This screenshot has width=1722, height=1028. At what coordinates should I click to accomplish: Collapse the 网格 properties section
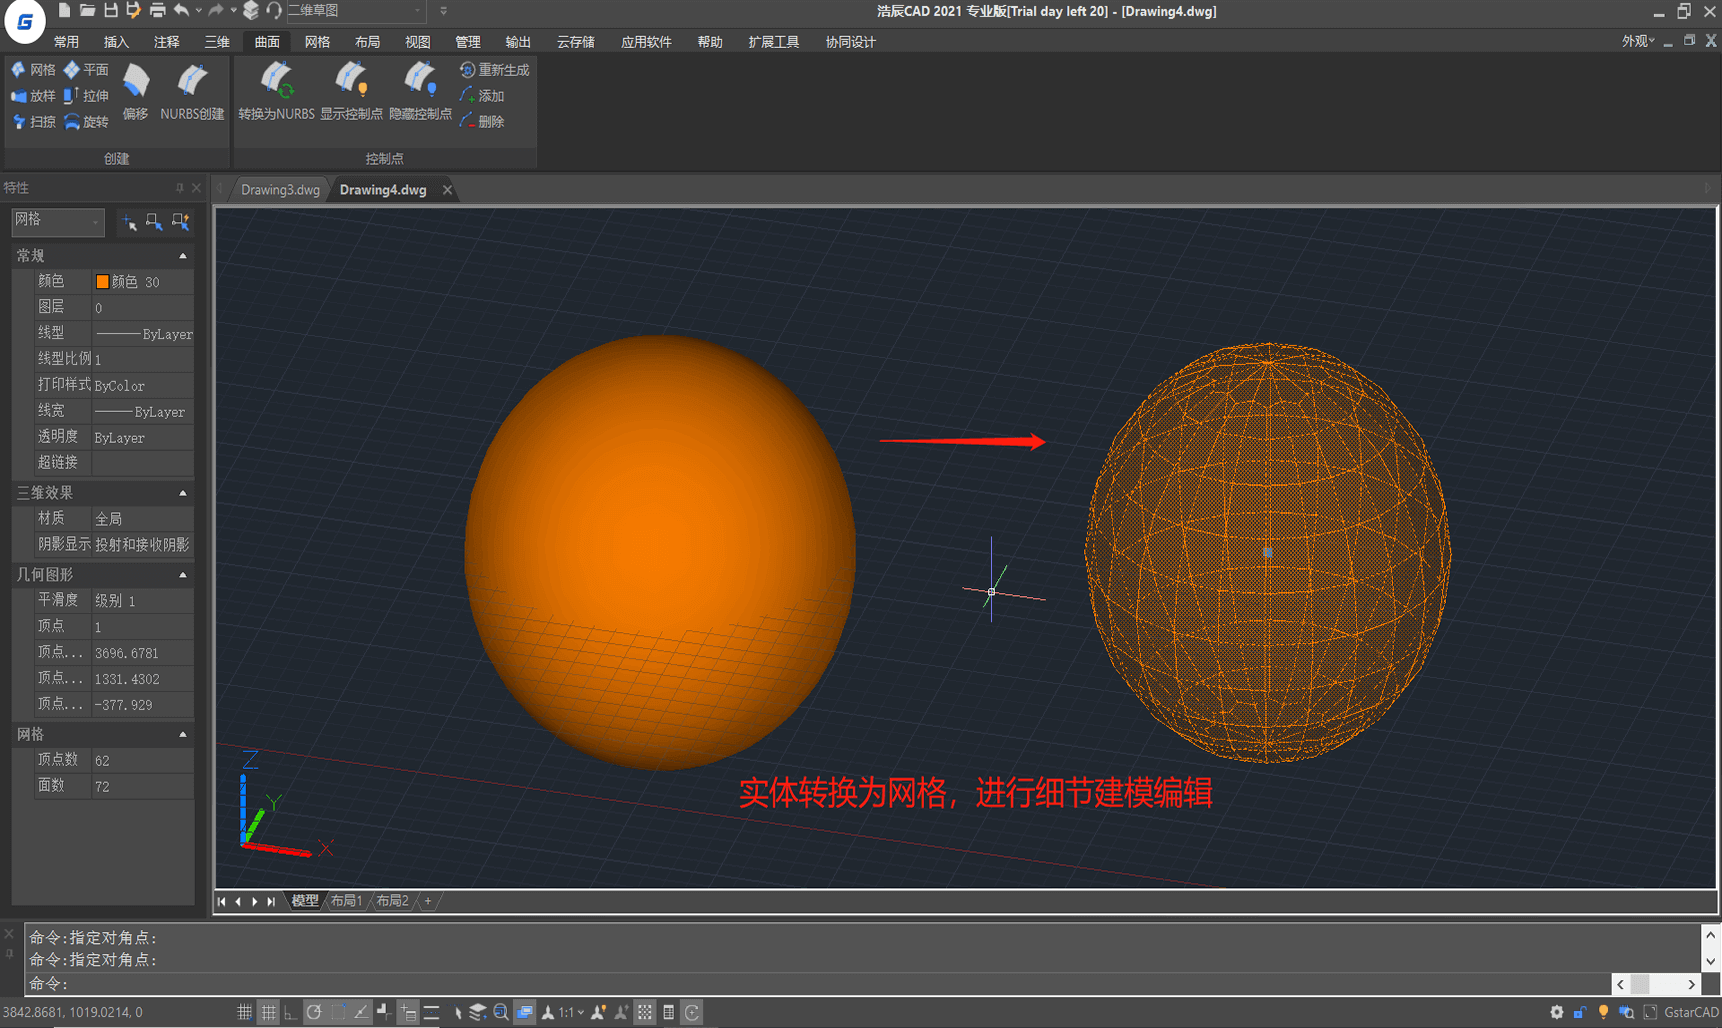click(183, 734)
